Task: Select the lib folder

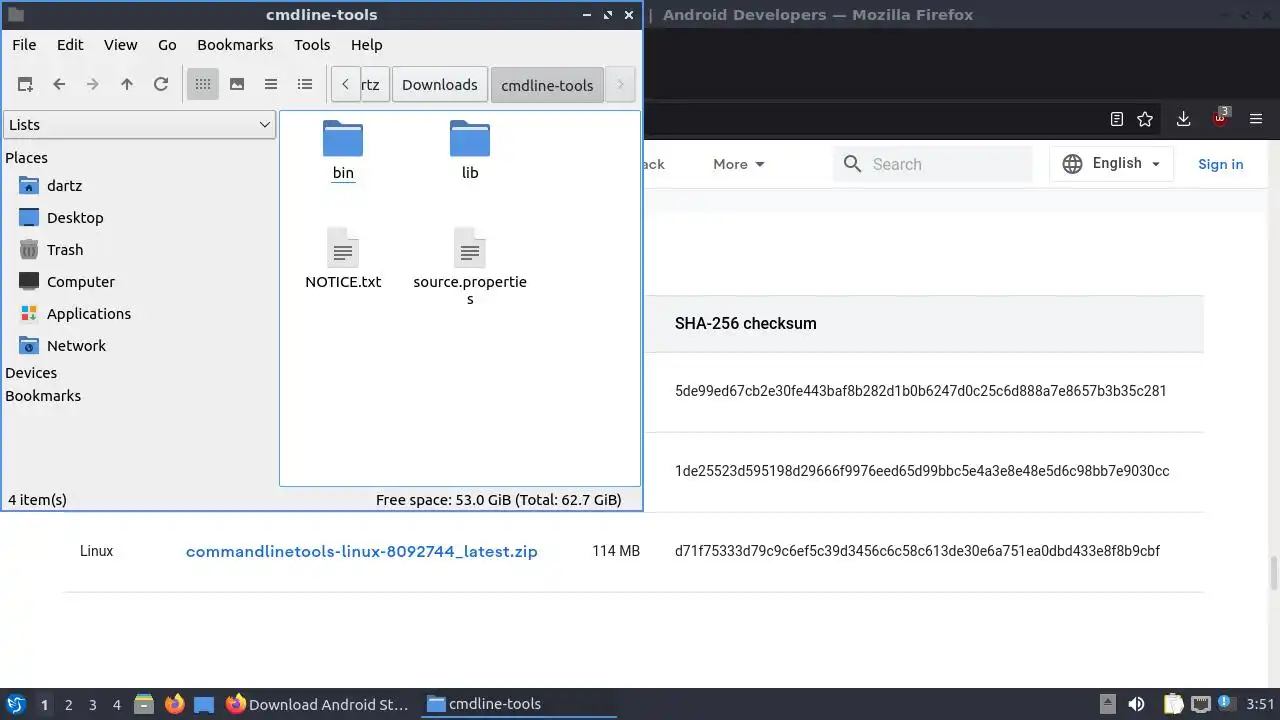Action: click(470, 150)
